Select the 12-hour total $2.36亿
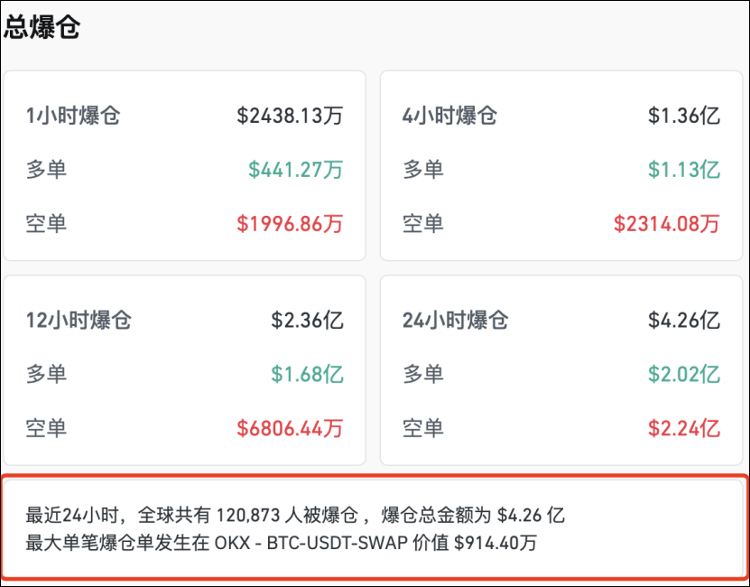 pos(307,320)
